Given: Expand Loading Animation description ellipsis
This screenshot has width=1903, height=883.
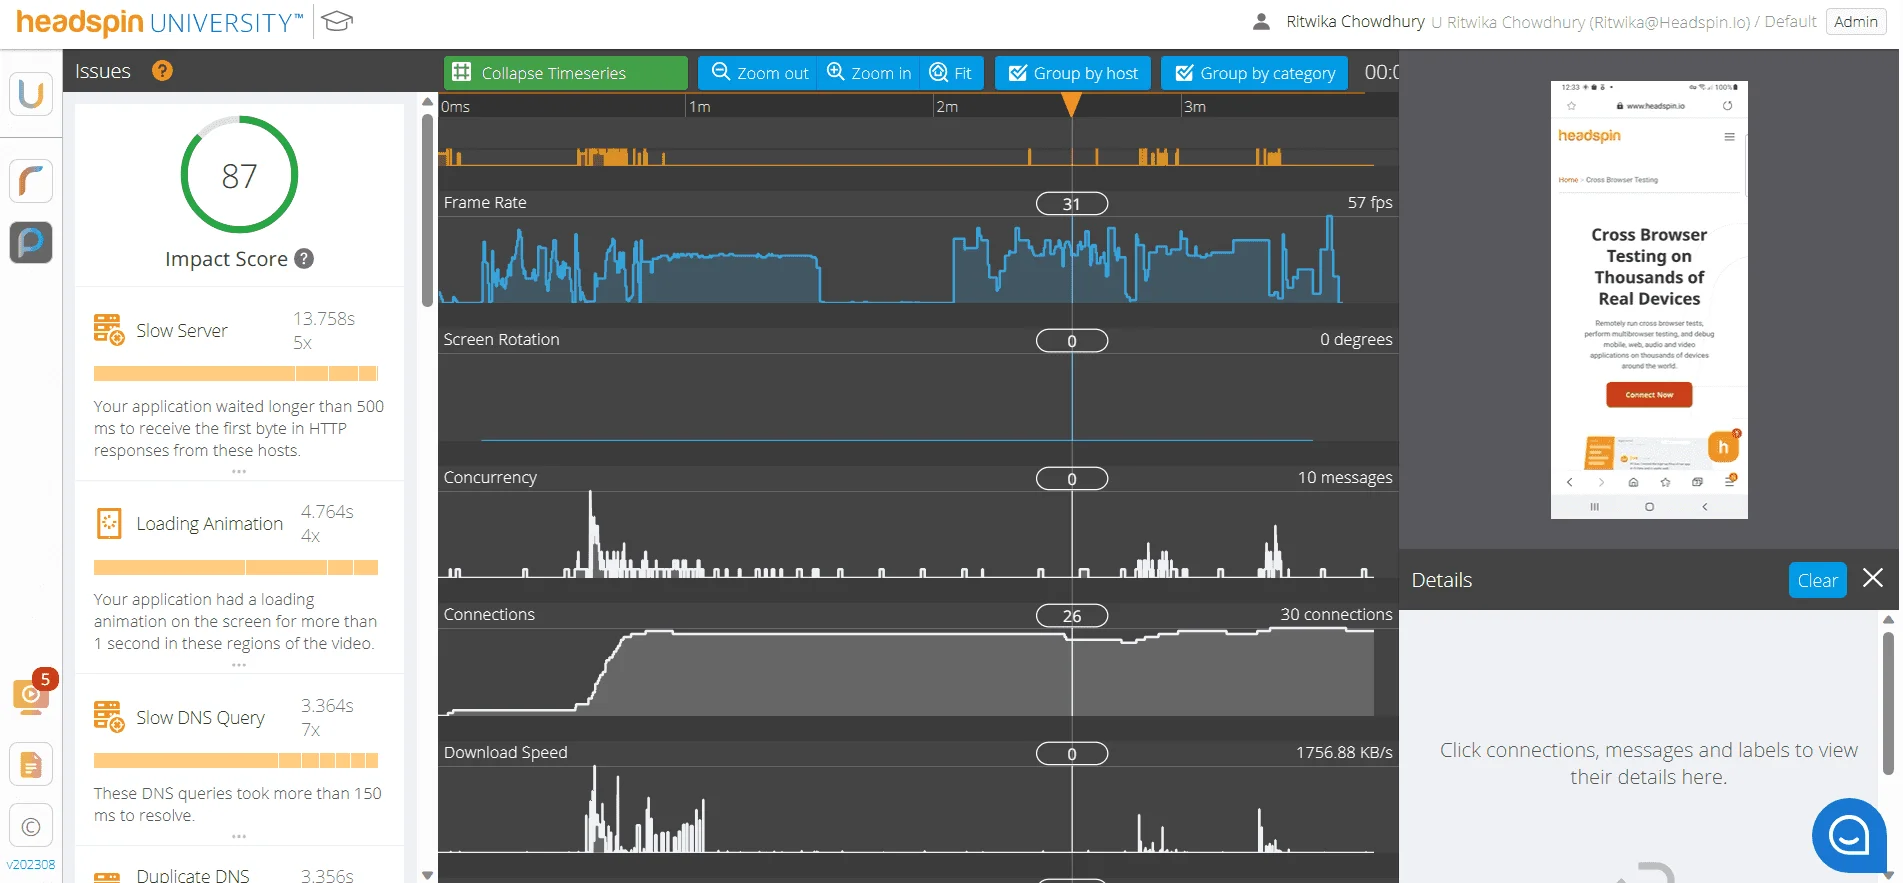Looking at the screenshot, I should [x=239, y=664].
